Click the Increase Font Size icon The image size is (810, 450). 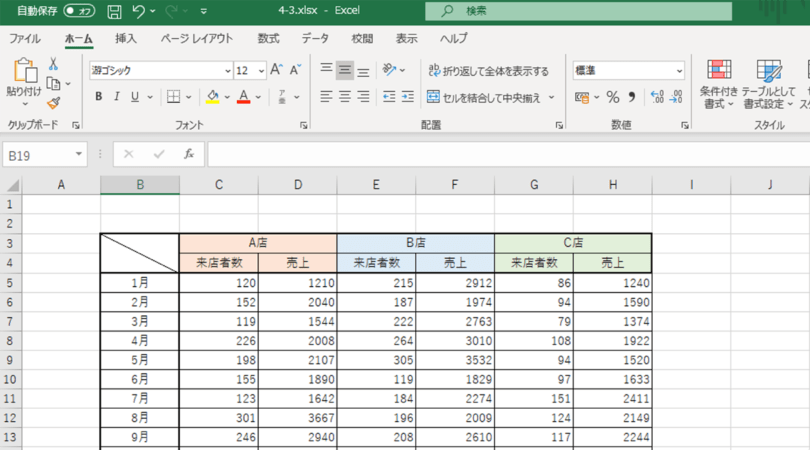pos(277,71)
